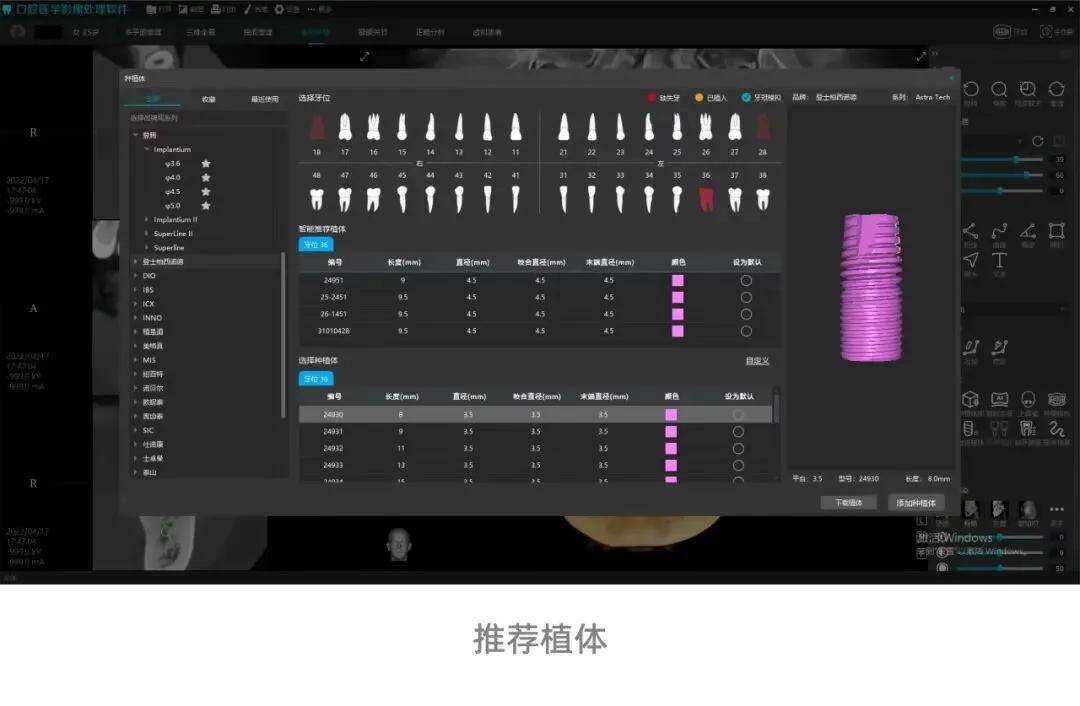Click the pink color swatch for implant 24930

(671, 414)
